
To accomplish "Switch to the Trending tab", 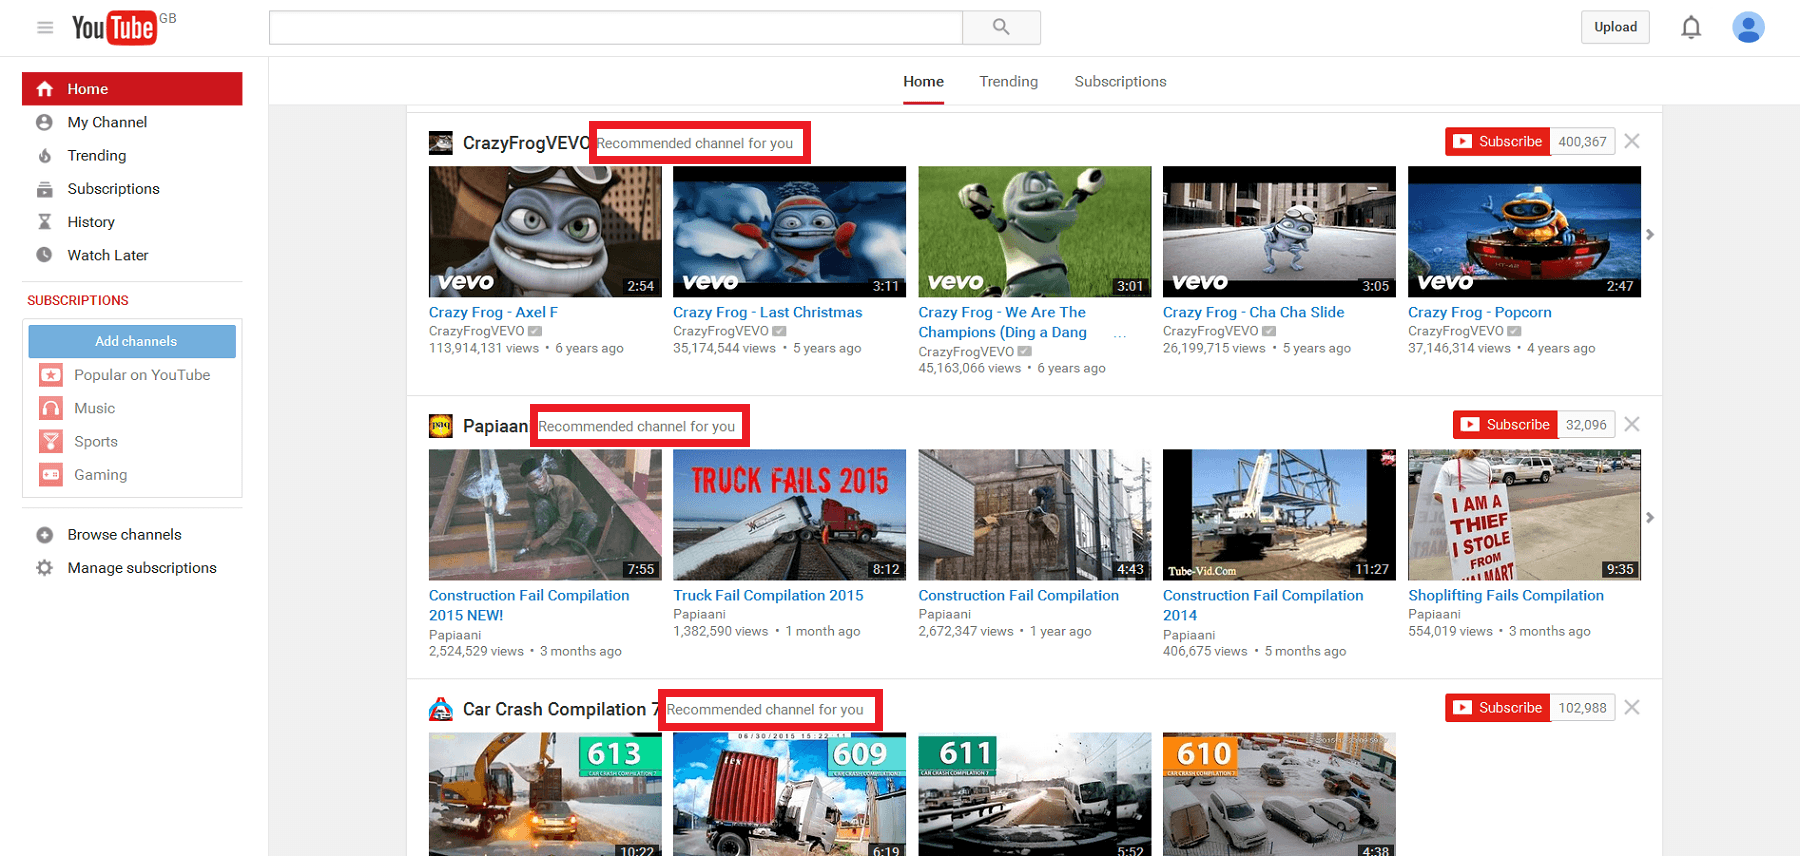I will coord(1008,82).
